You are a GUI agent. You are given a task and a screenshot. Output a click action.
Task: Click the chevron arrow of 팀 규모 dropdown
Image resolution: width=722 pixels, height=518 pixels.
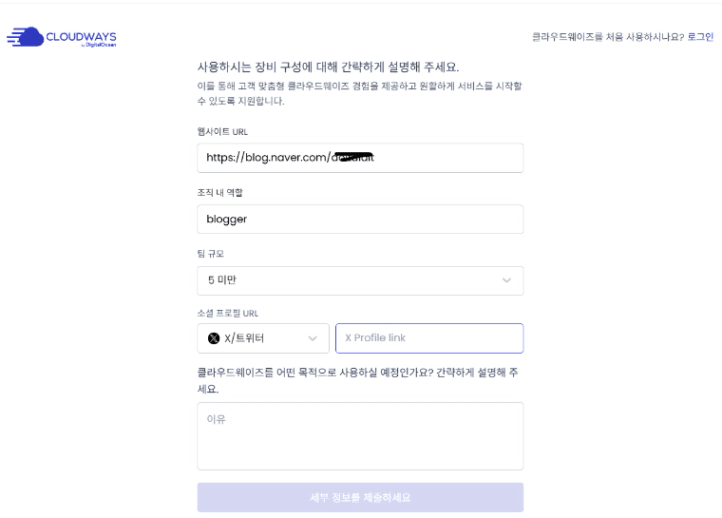(507, 280)
